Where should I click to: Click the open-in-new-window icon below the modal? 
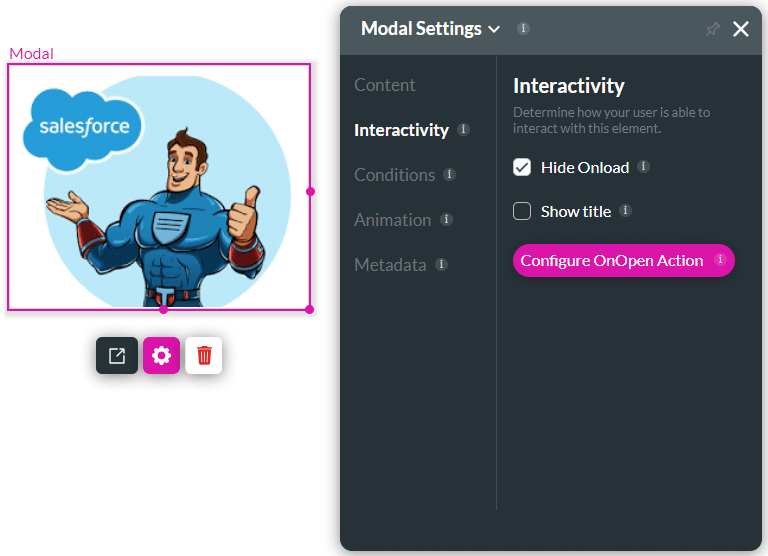117,356
